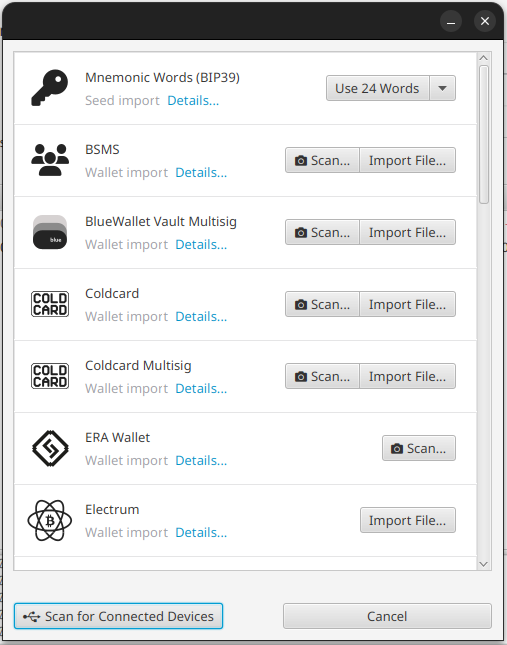The image size is (507, 645).
Task: Click the Mnemonic Words key icon
Action: (50, 88)
